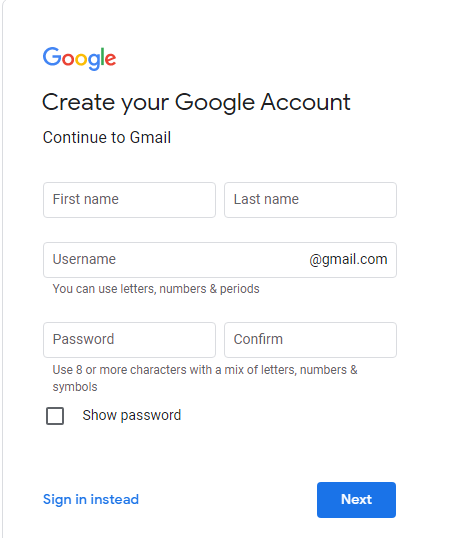452x547 pixels.
Task: Click the blue G in Google logo
Action: pyautogui.click(x=52, y=57)
